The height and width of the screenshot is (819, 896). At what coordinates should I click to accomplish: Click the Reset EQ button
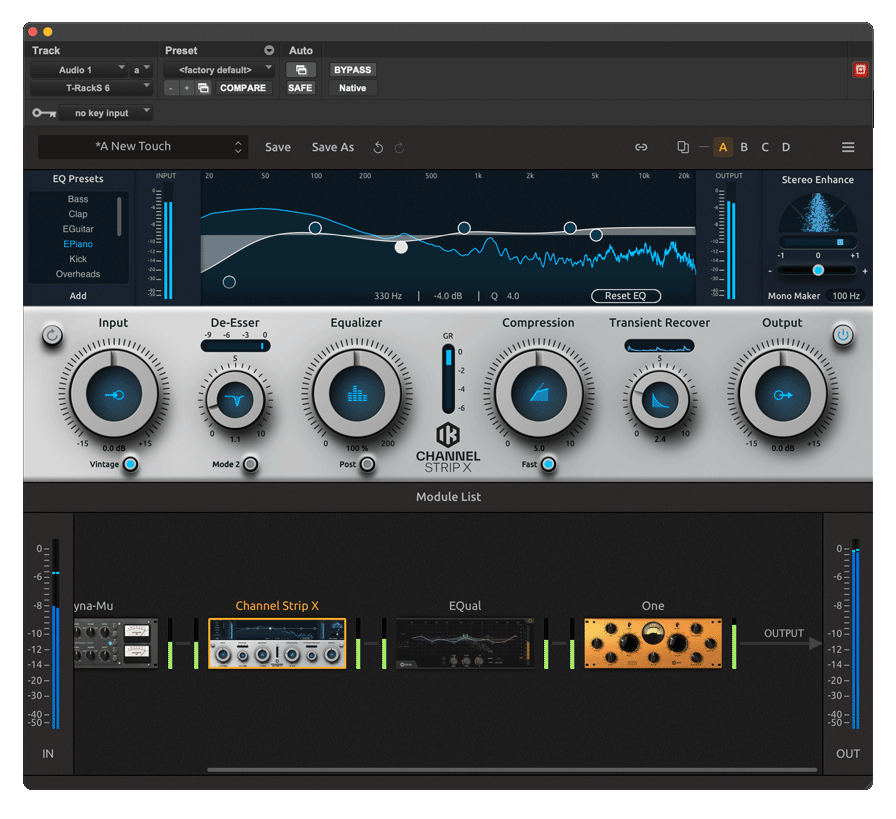coord(626,295)
